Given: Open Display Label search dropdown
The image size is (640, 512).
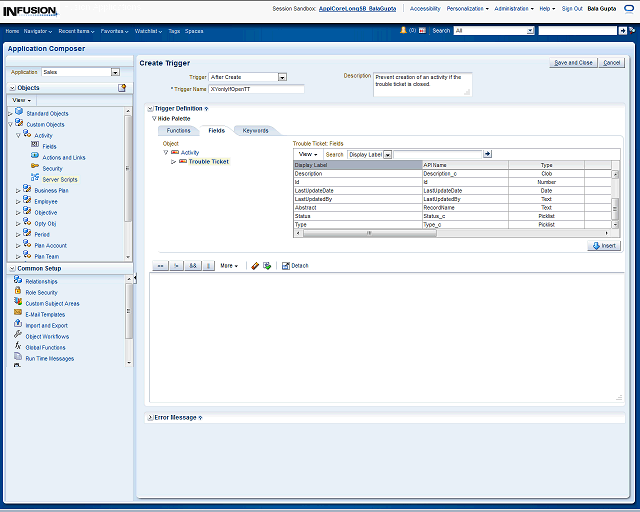Looking at the screenshot, I should click(x=387, y=154).
